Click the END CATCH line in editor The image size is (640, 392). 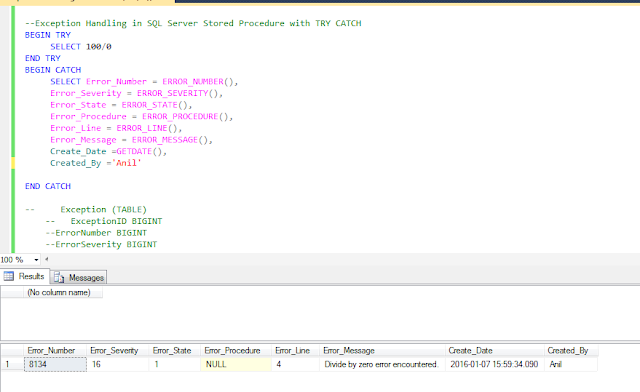(x=48, y=186)
